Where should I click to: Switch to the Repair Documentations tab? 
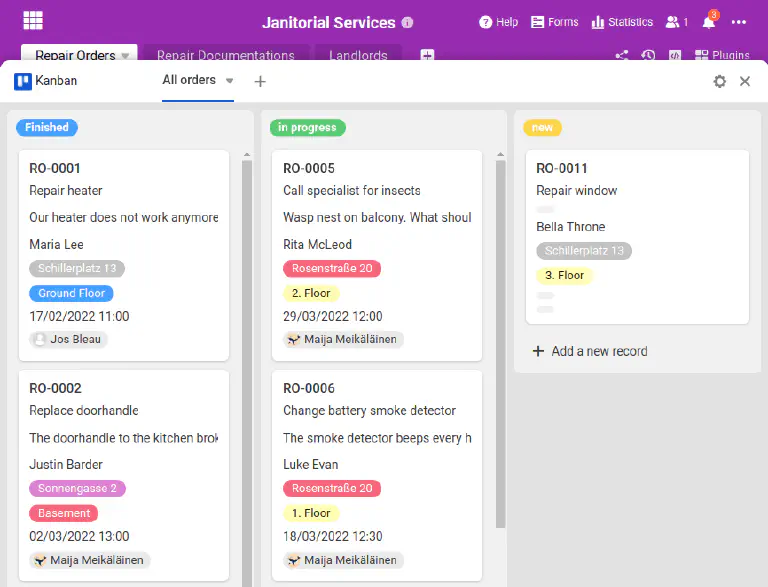point(226,54)
